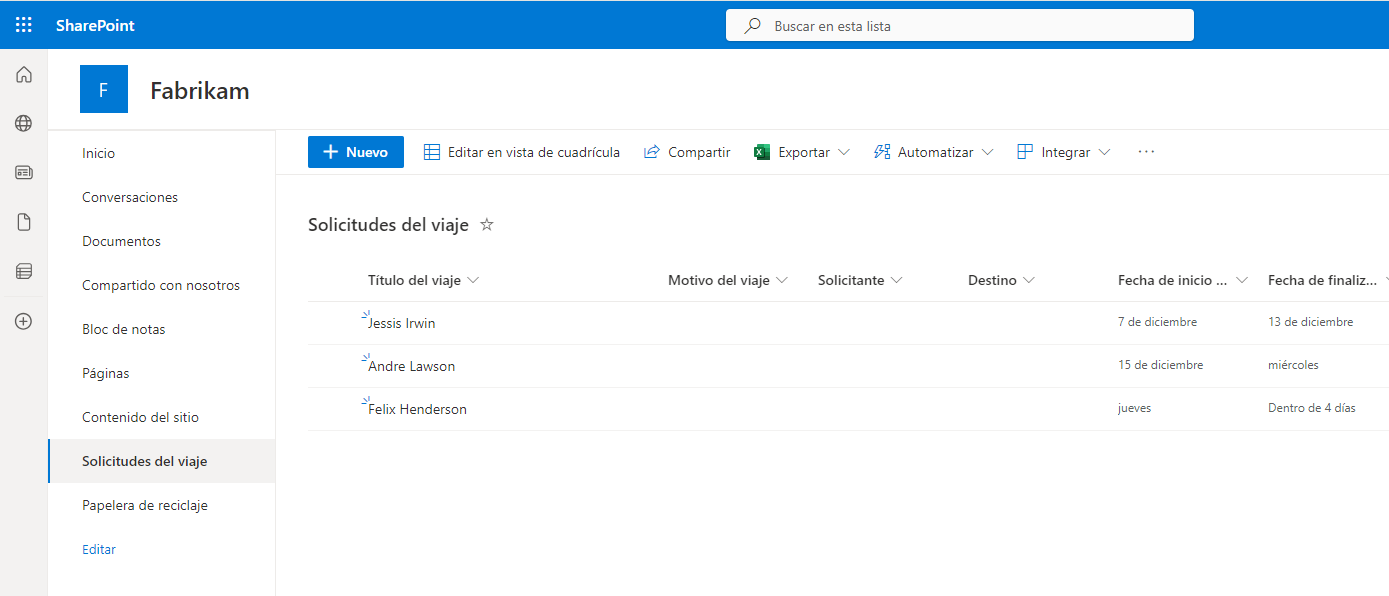
Task: Open the Integrar dropdown
Action: pyautogui.click(x=1062, y=151)
